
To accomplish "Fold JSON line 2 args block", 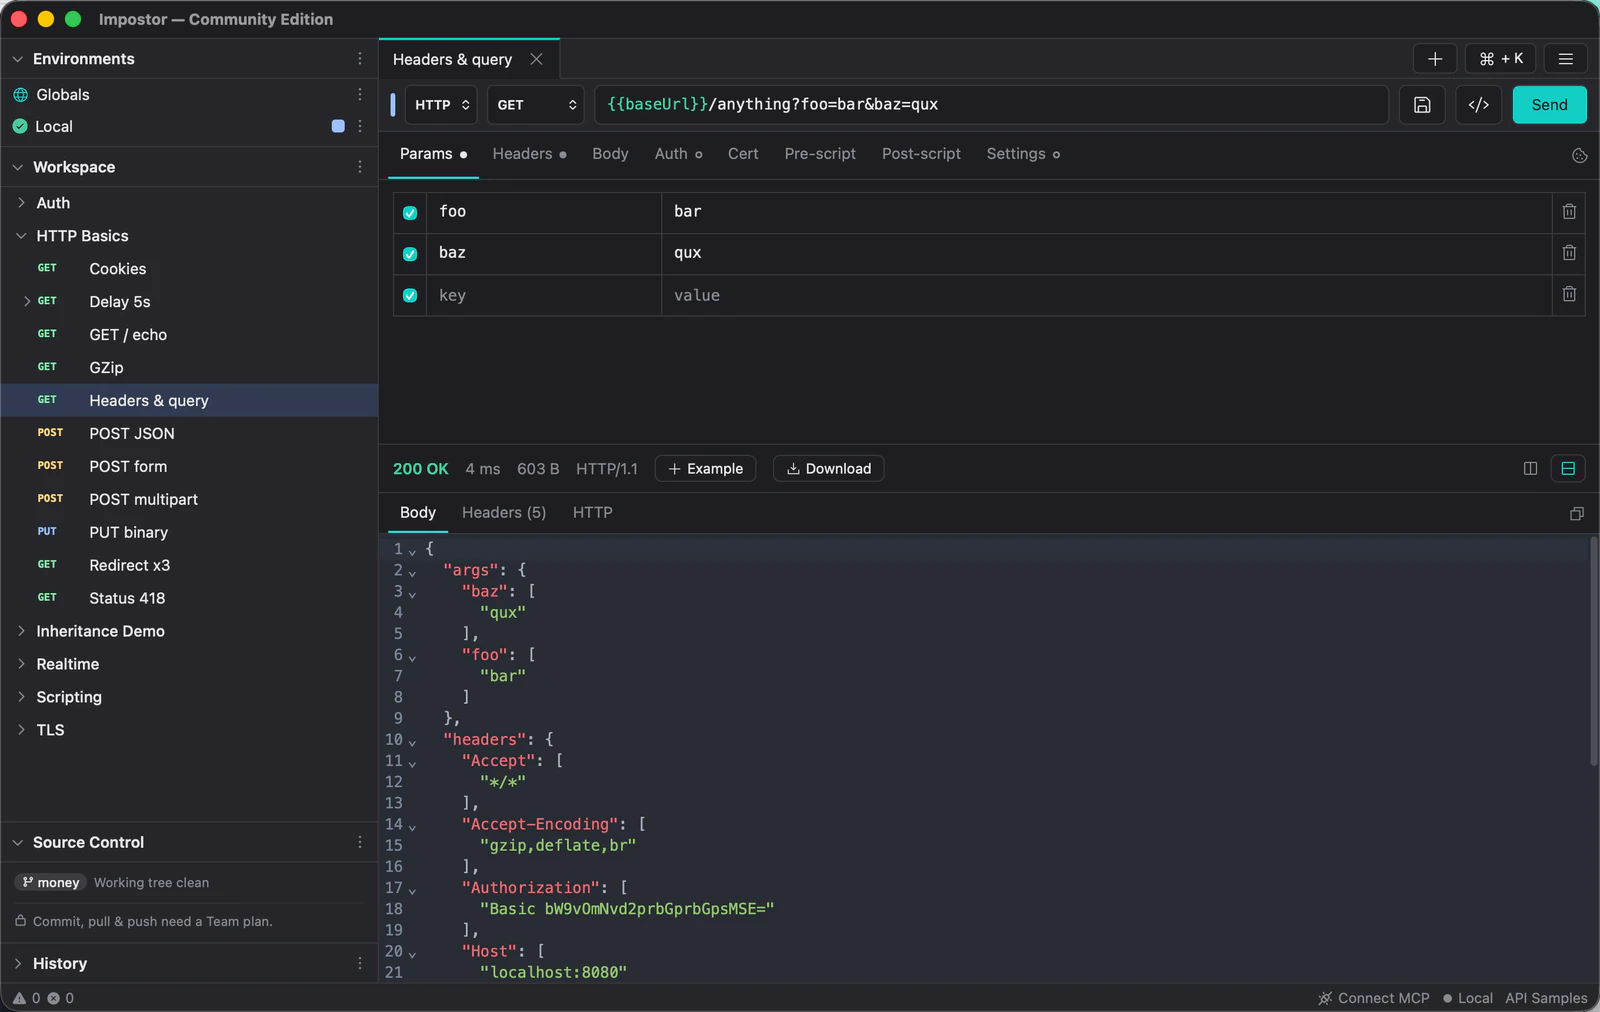I will pyautogui.click(x=412, y=572).
